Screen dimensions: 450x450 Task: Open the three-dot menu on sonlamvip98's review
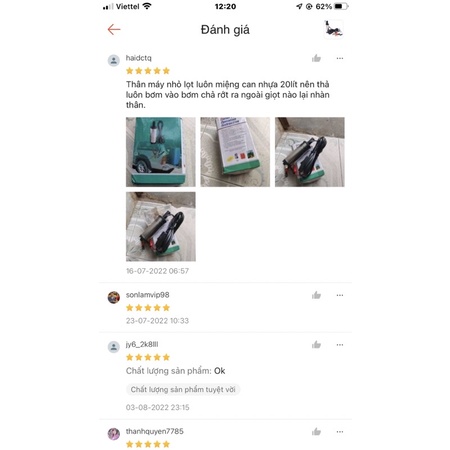coord(340,295)
